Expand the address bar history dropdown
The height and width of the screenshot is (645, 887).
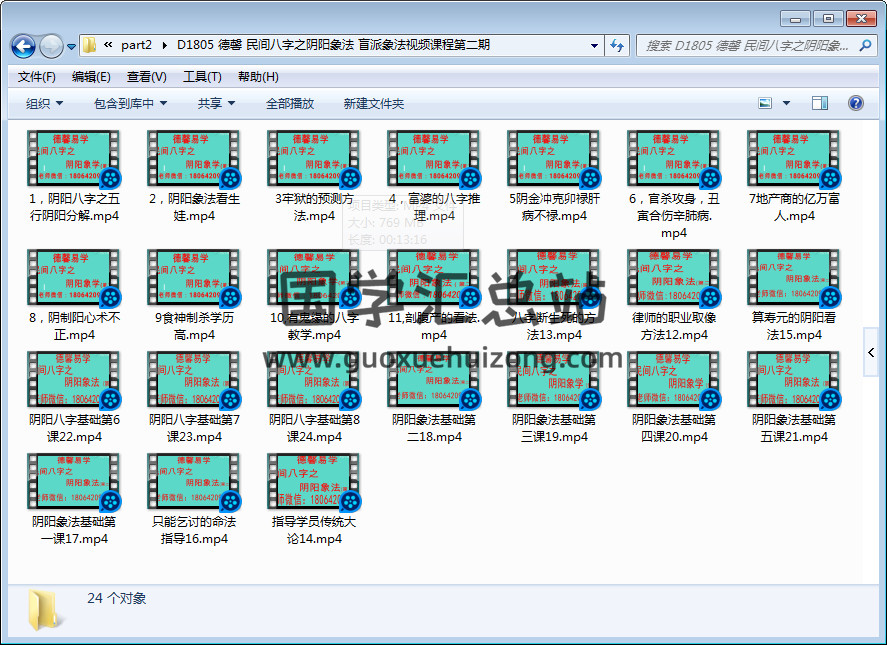(594, 45)
